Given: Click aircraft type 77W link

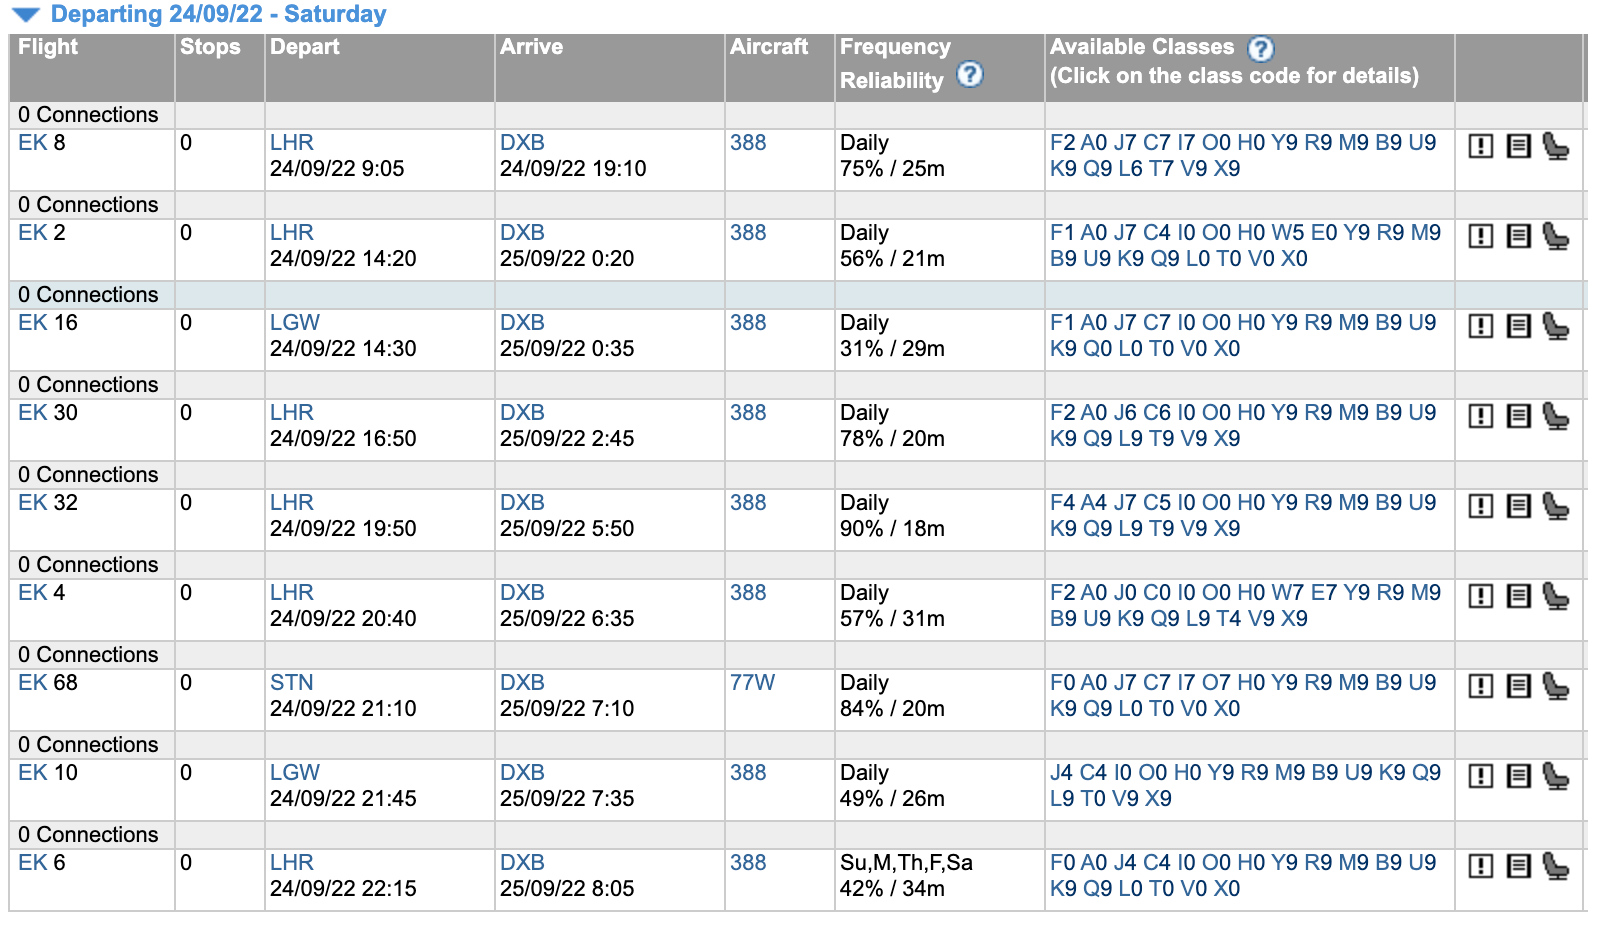Looking at the screenshot, I should tap(752, 683).
